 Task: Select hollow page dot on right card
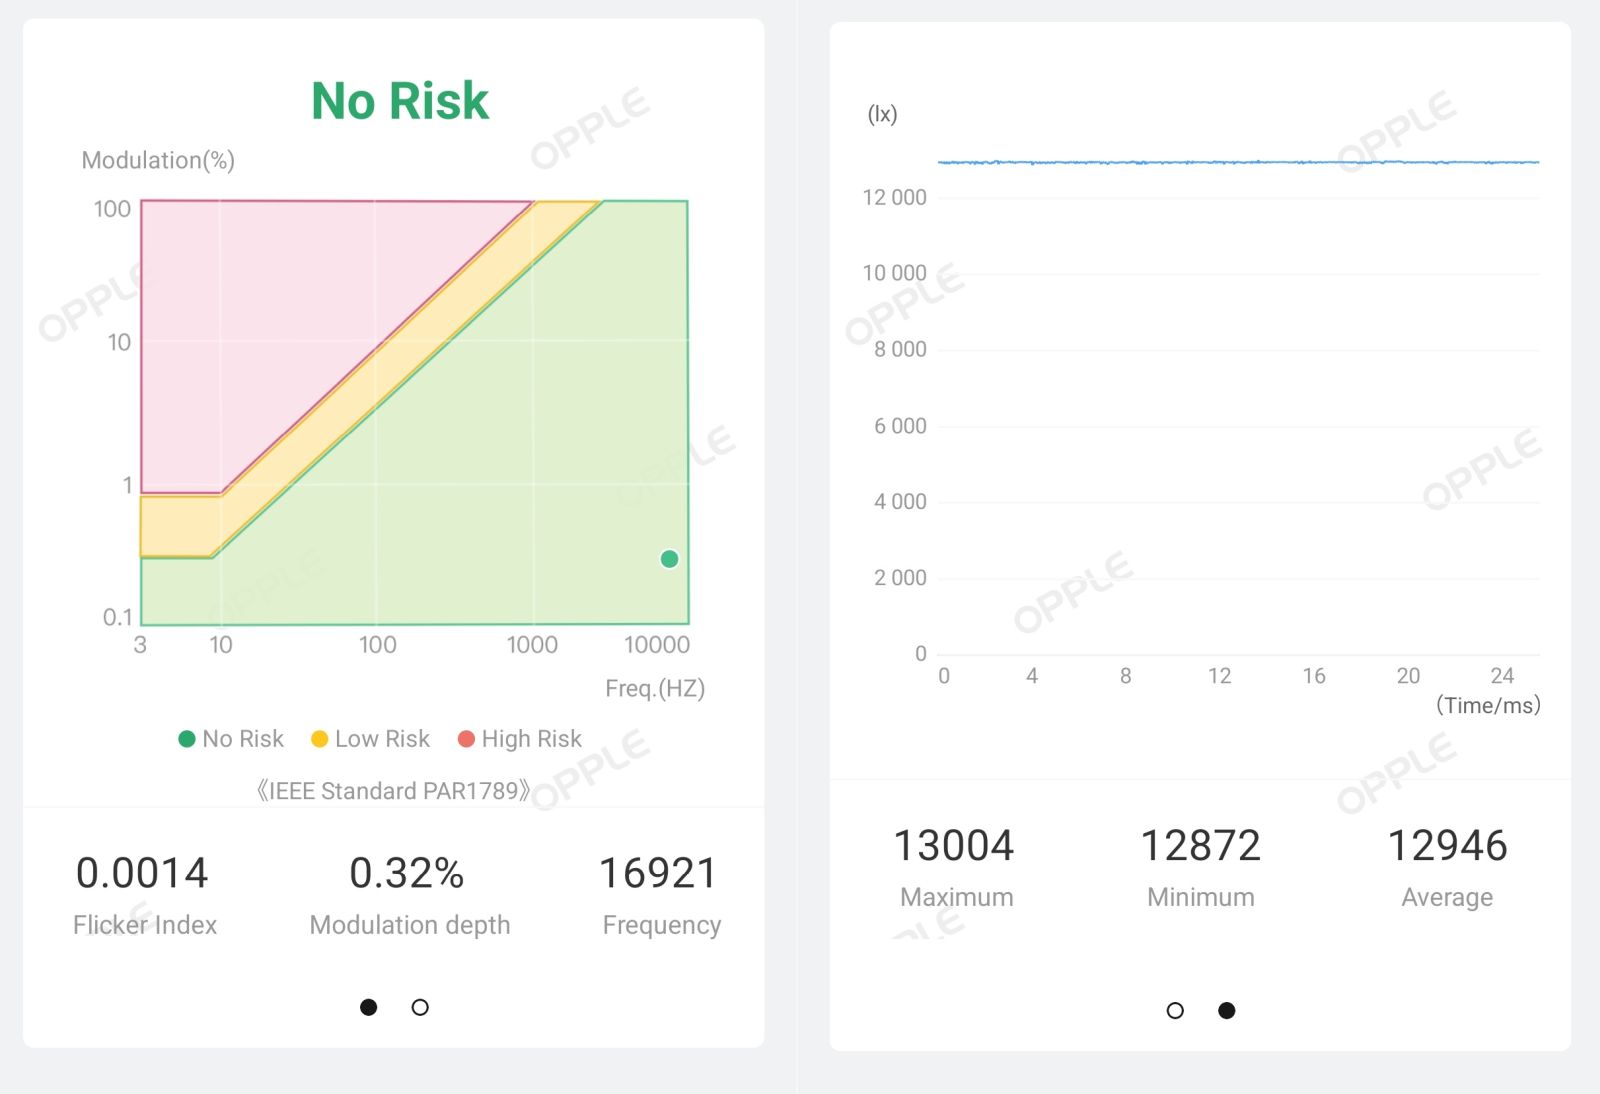click(1175, 1010)
